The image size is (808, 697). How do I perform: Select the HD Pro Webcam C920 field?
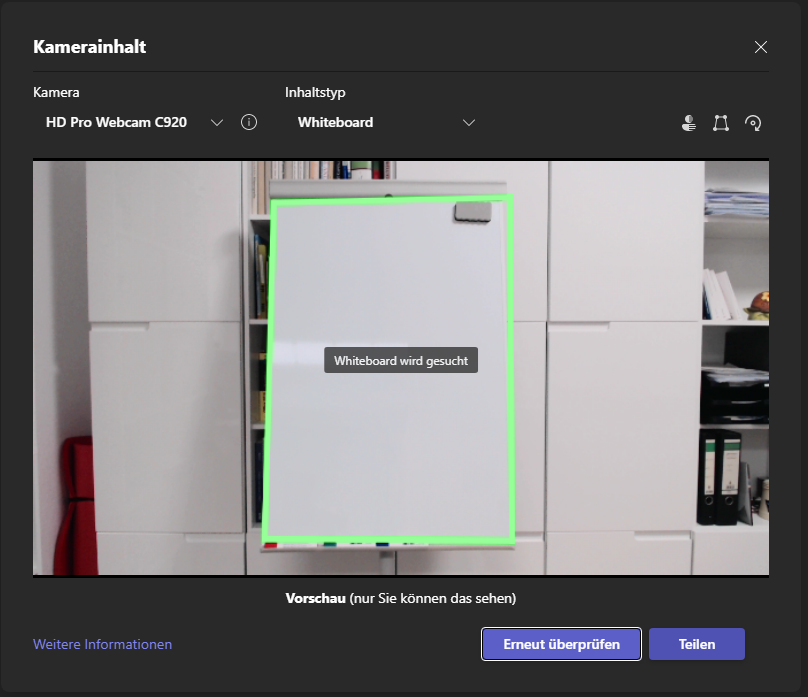(116, 123)
